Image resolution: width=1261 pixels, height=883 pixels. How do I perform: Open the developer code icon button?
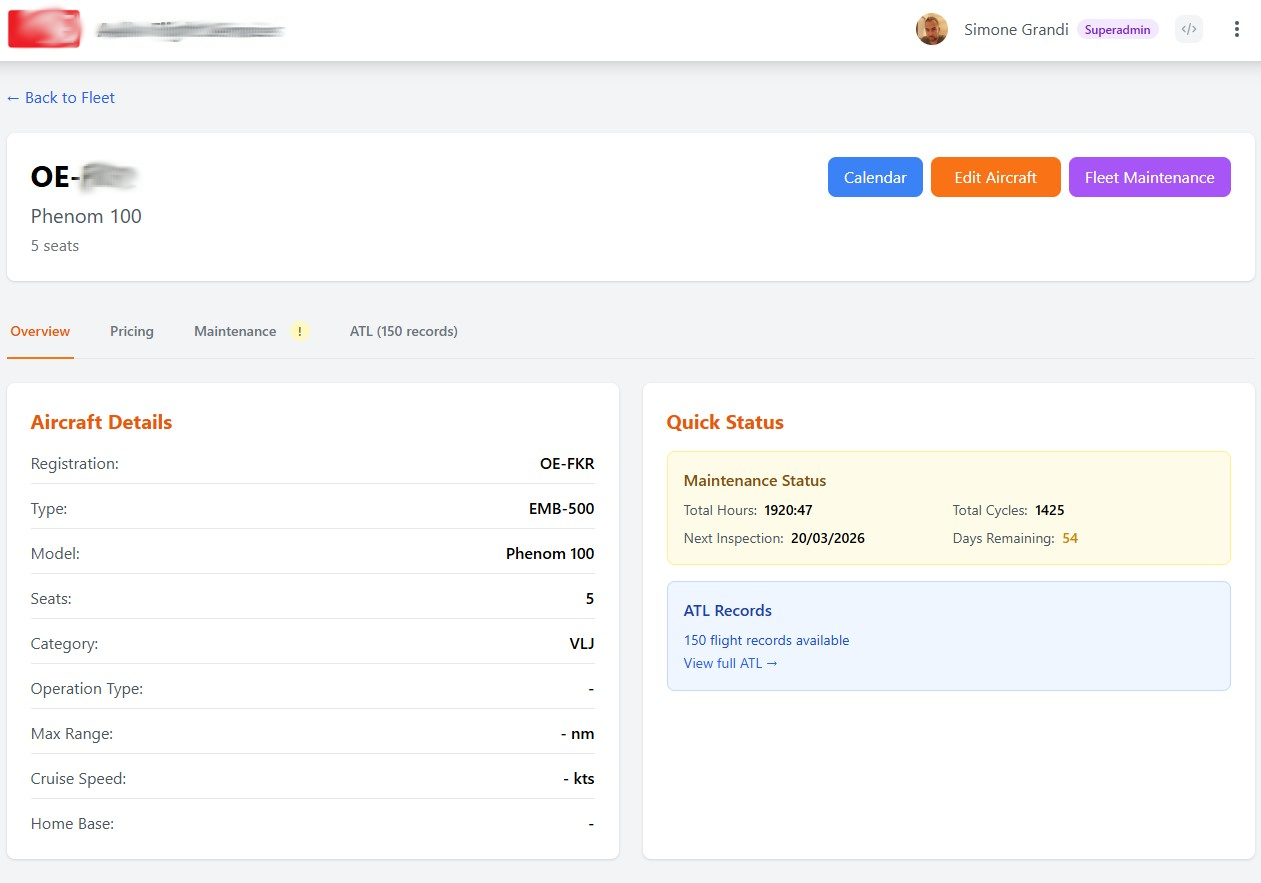click(1188, 29)
